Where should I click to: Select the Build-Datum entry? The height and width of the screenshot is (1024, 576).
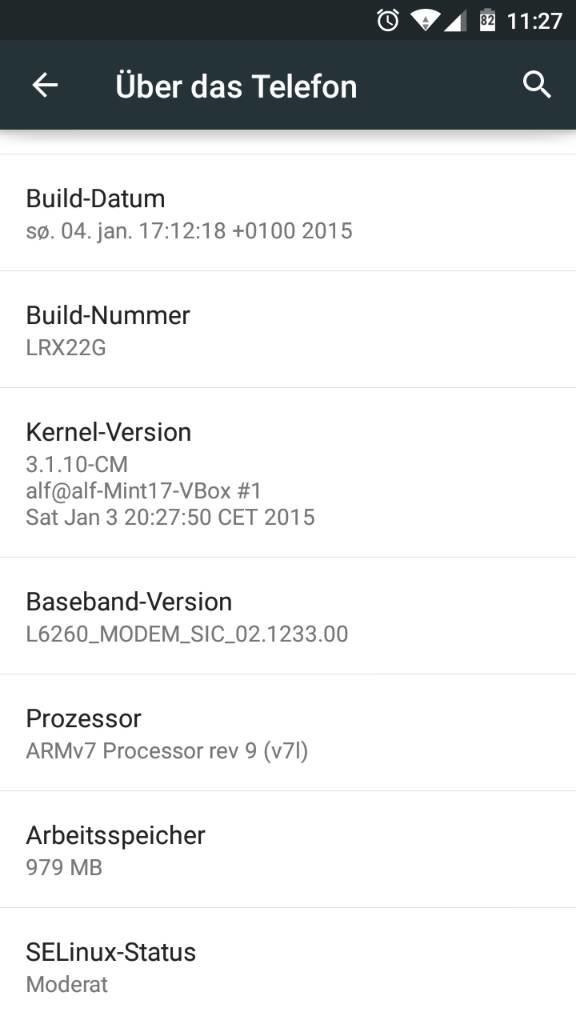click(x=288, y=213)
